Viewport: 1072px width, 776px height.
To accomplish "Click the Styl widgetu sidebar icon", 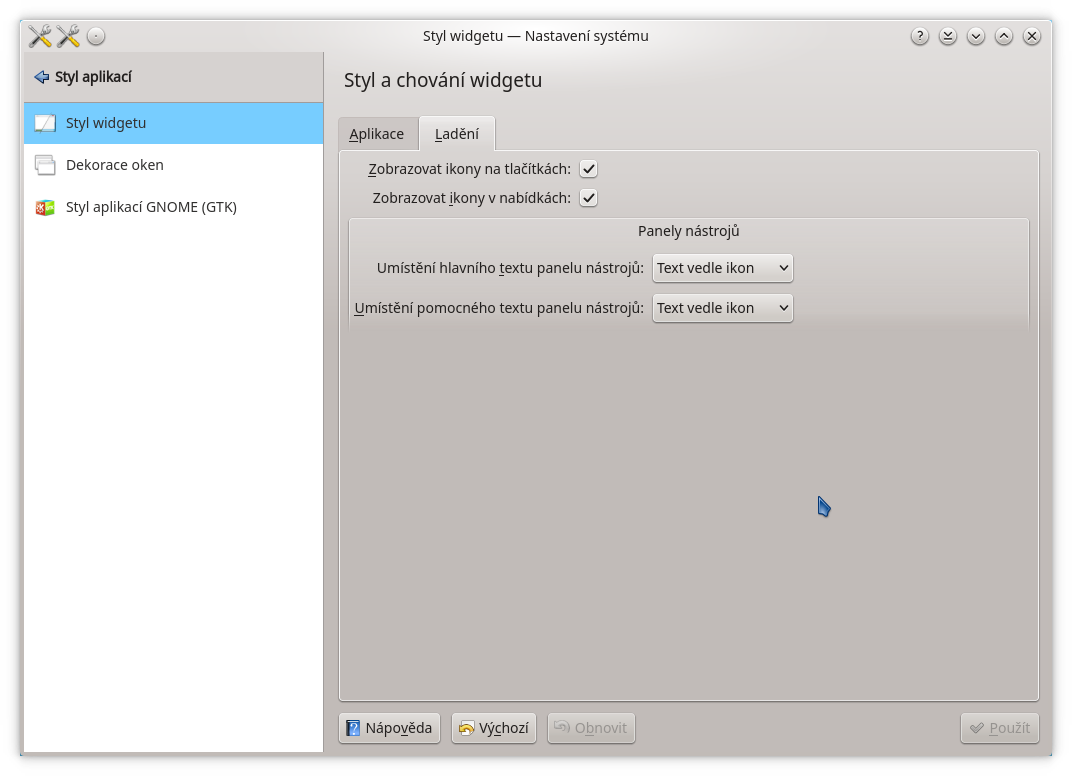I will coord(45,123).
